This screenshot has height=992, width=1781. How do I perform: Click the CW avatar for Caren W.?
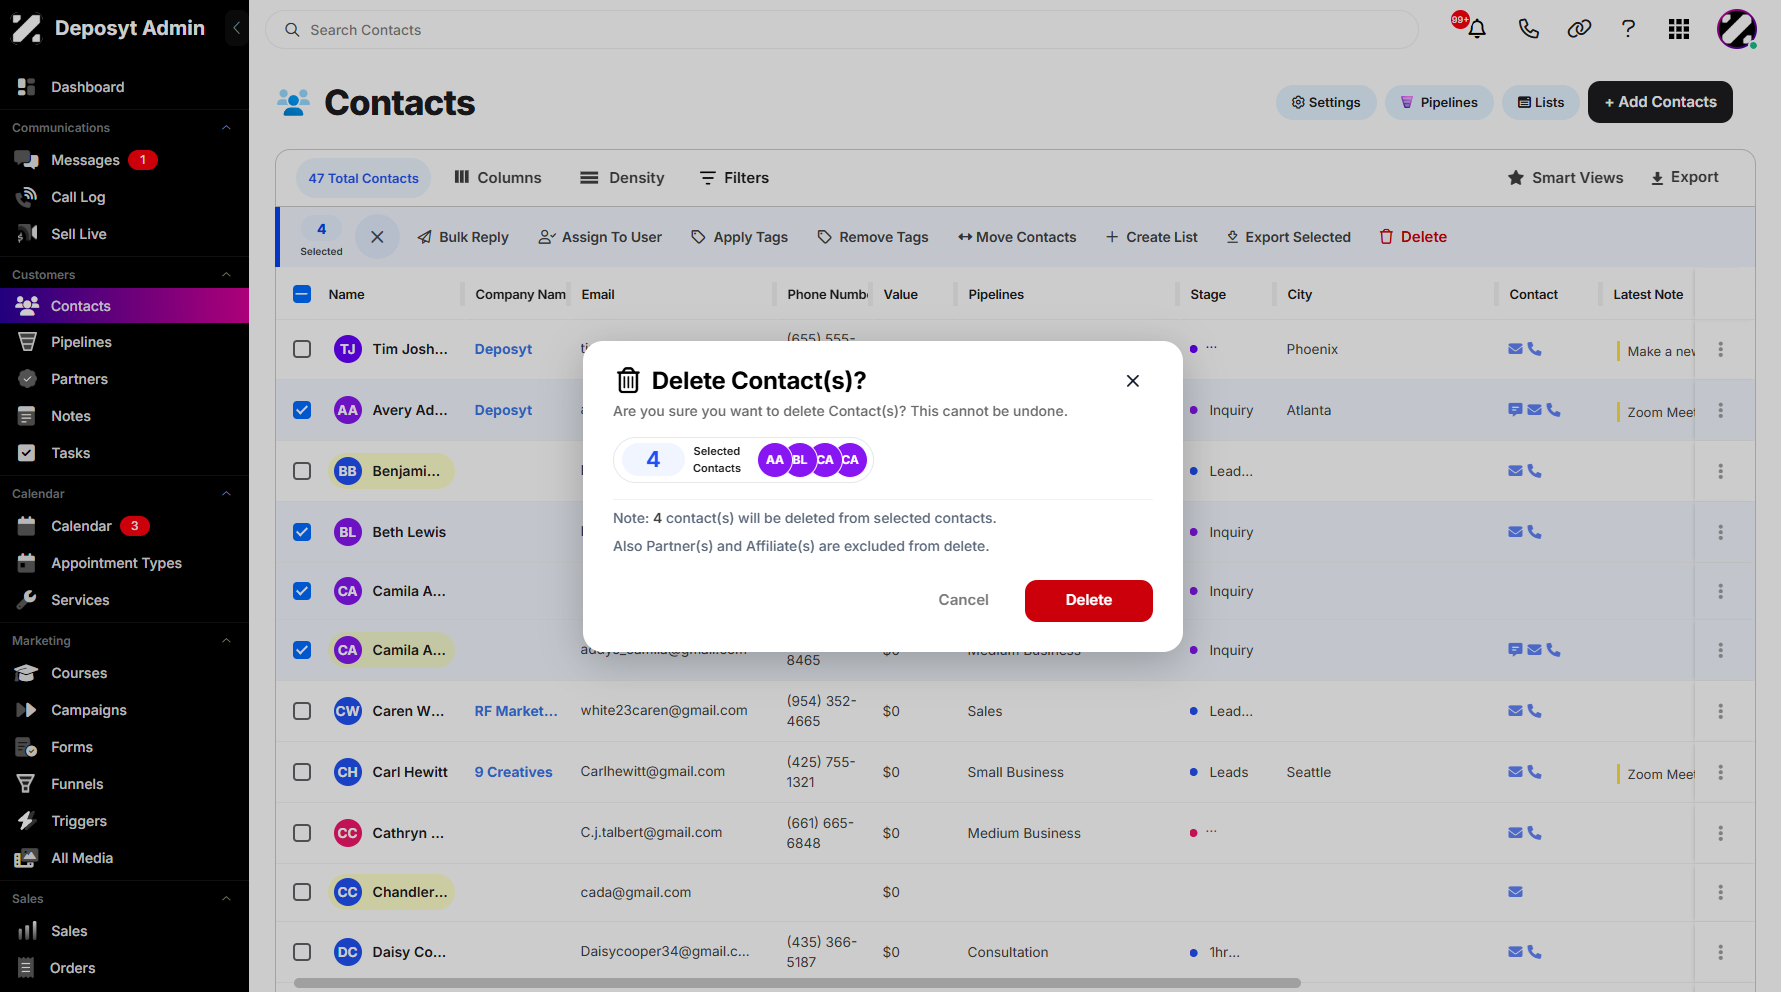347,711
